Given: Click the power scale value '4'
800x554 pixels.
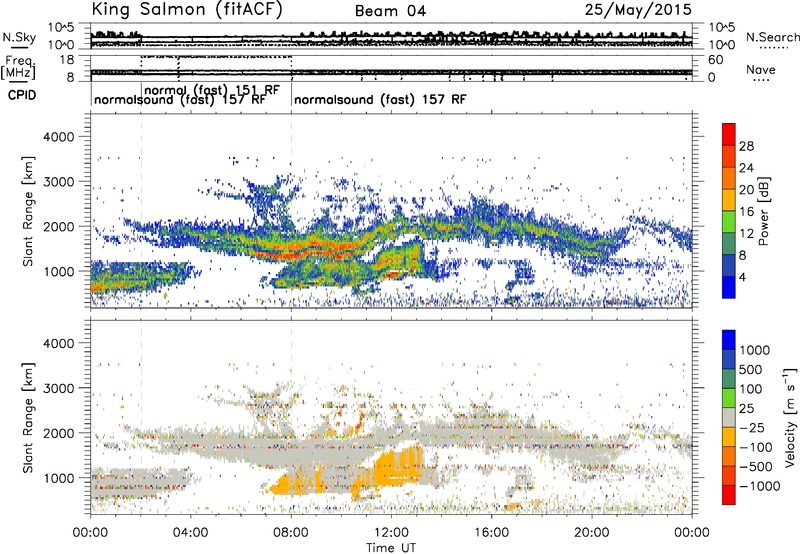Looking at the screenshot, I should coord(743,277).
